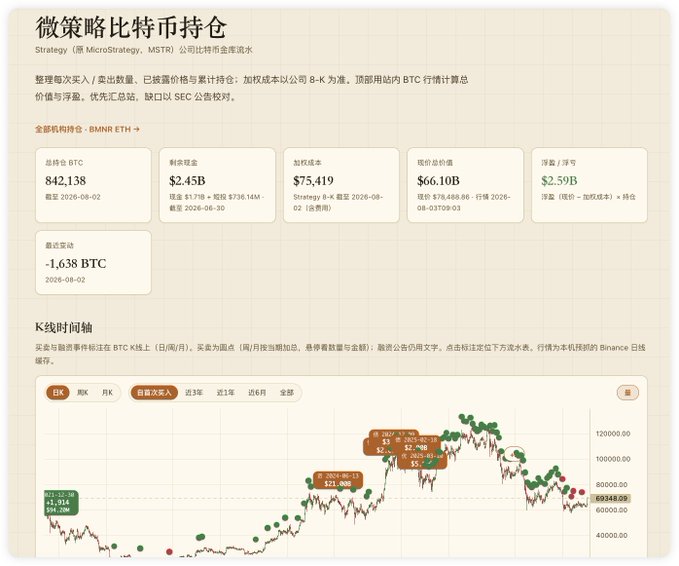Set chart range to 全部

click(x=287, y=393)
